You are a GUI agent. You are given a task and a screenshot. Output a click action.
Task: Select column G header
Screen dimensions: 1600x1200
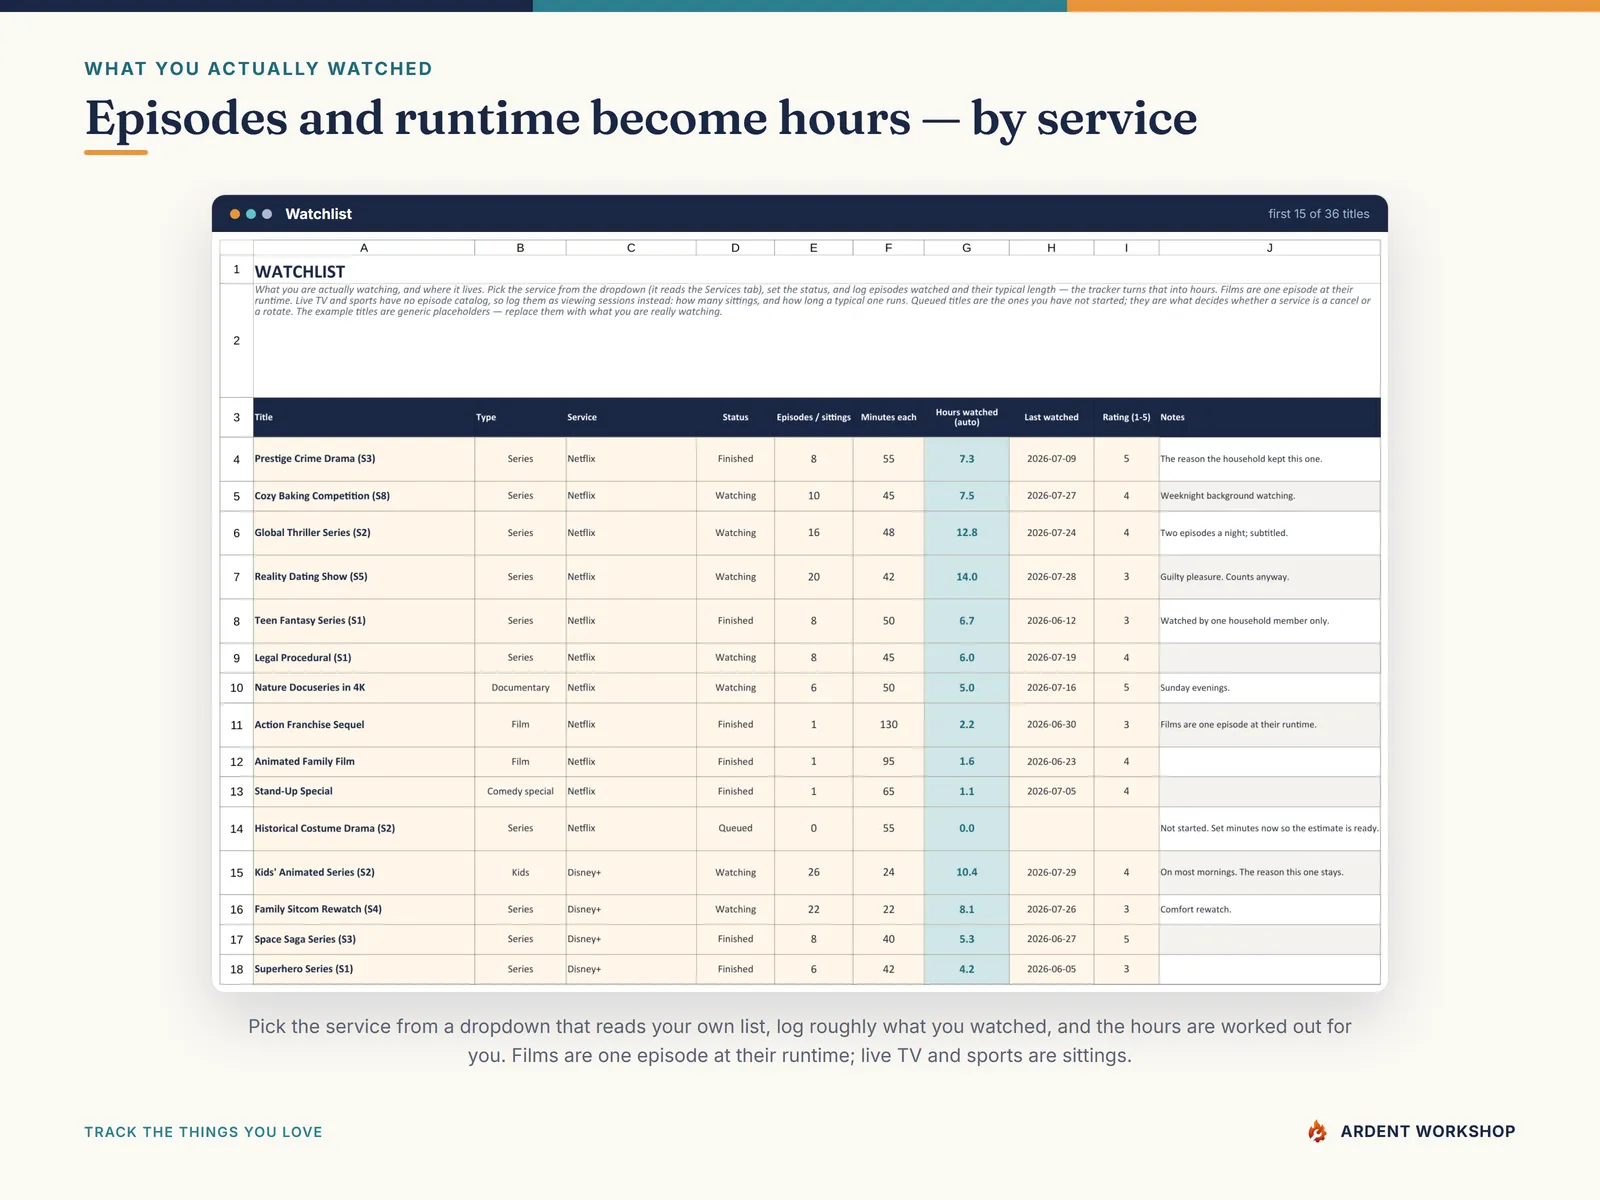967,247
